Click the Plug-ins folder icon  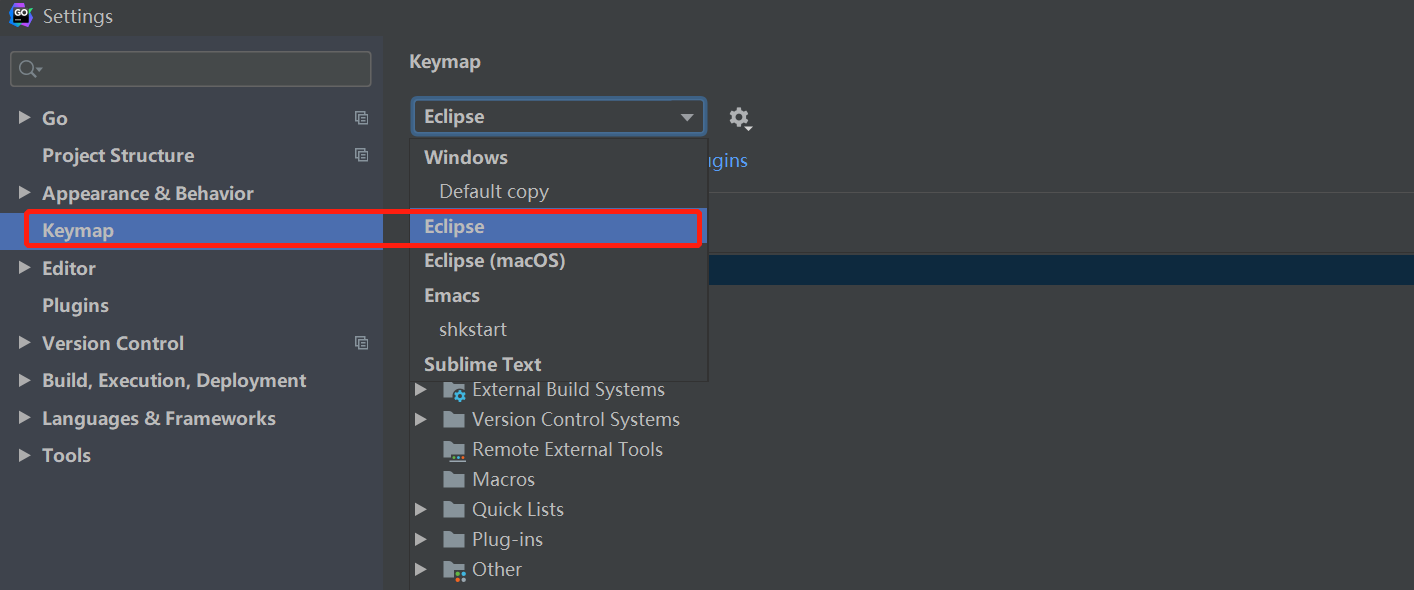click(x=455, y=539)
